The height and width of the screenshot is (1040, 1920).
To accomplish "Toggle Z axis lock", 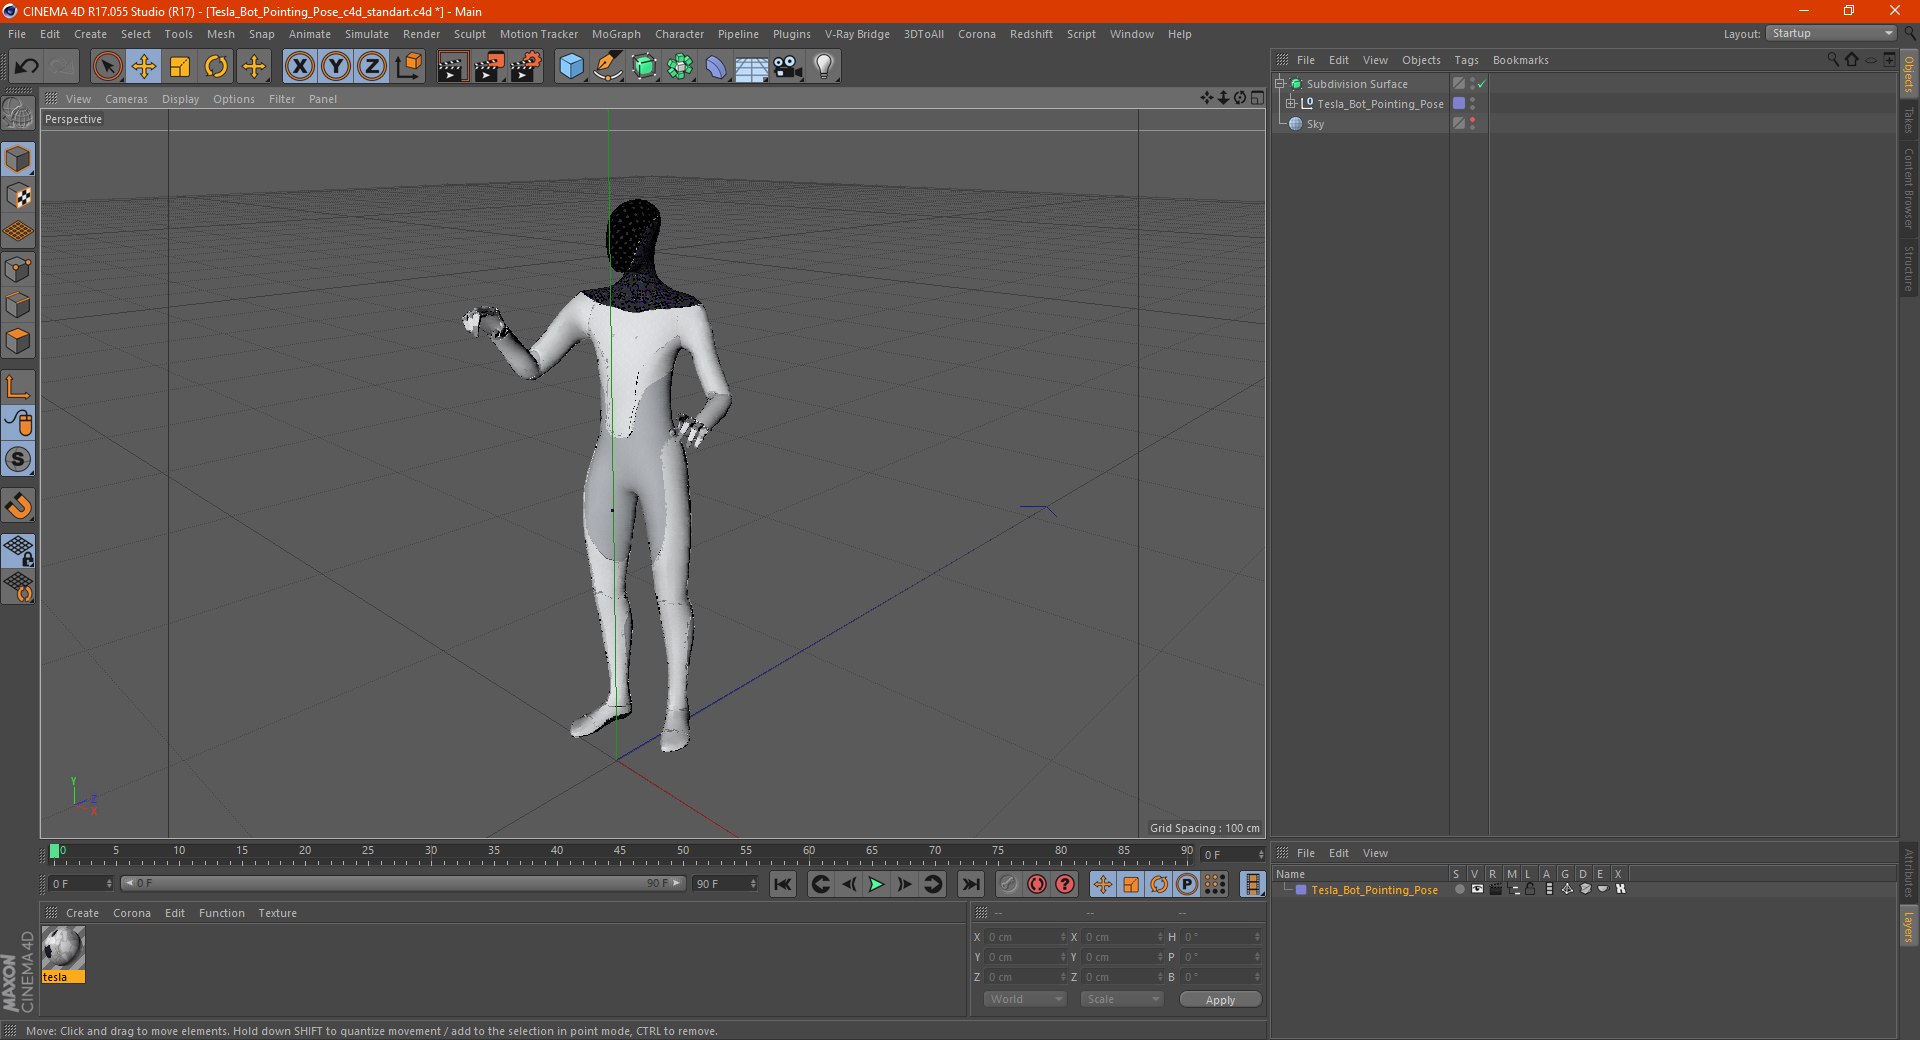I will (372, 67).
